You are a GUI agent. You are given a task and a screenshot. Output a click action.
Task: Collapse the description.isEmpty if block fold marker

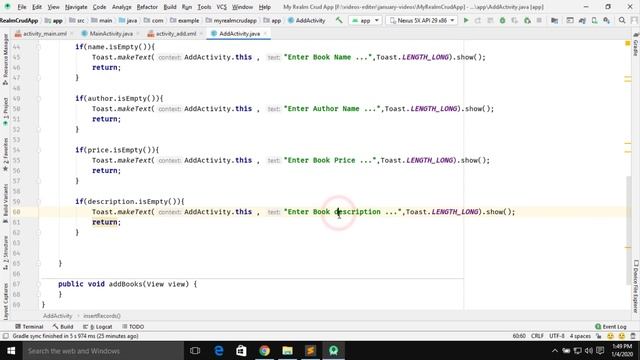(39, 202)
